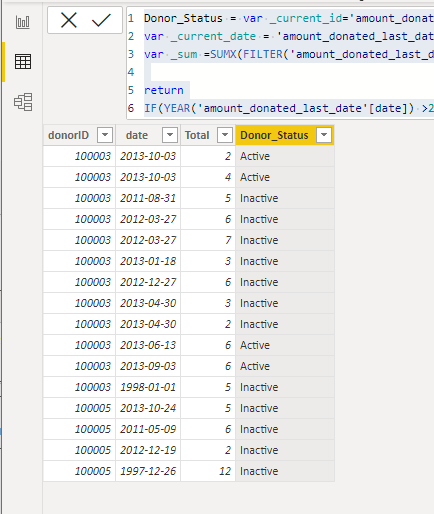Cancel formula edit with X icon
This screenshot has height=514, width=434.
click(x=69, y=20)
